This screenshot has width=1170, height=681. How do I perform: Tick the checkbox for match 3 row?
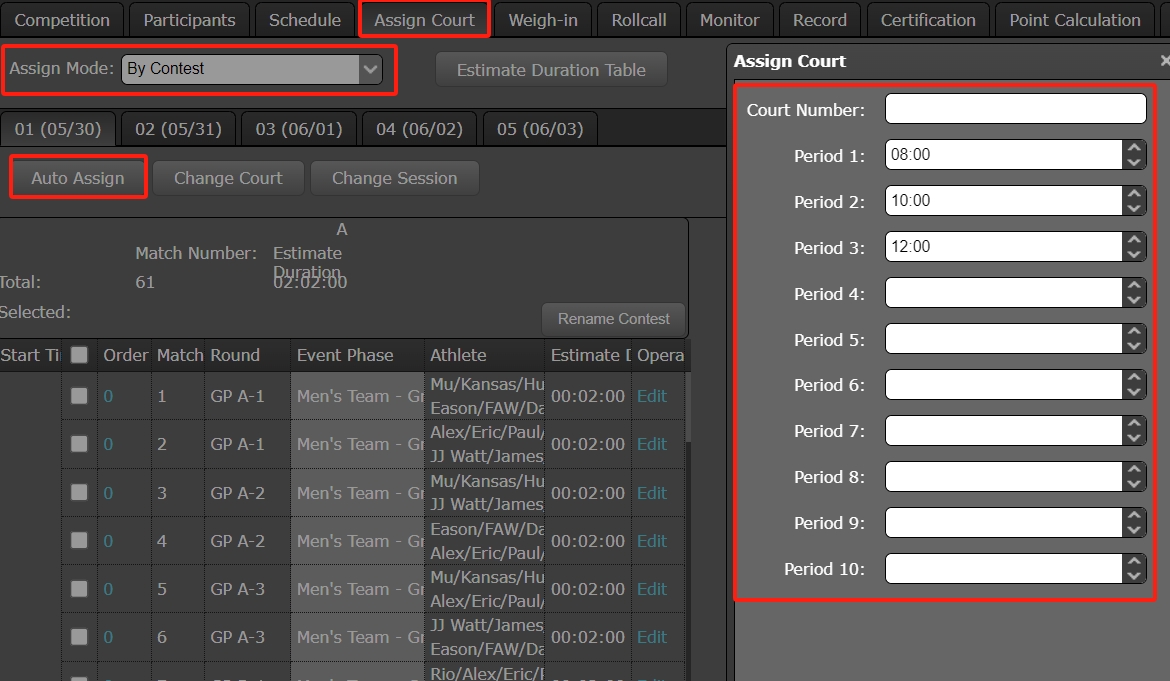click(79, 493)
